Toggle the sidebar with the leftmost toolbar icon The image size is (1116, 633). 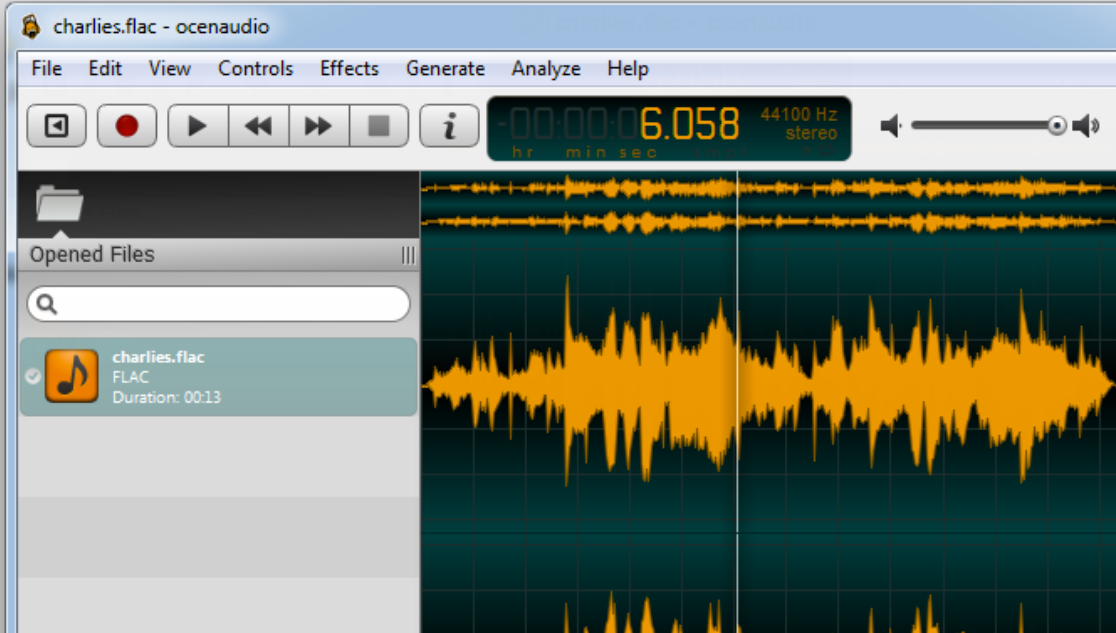(56, 125)
